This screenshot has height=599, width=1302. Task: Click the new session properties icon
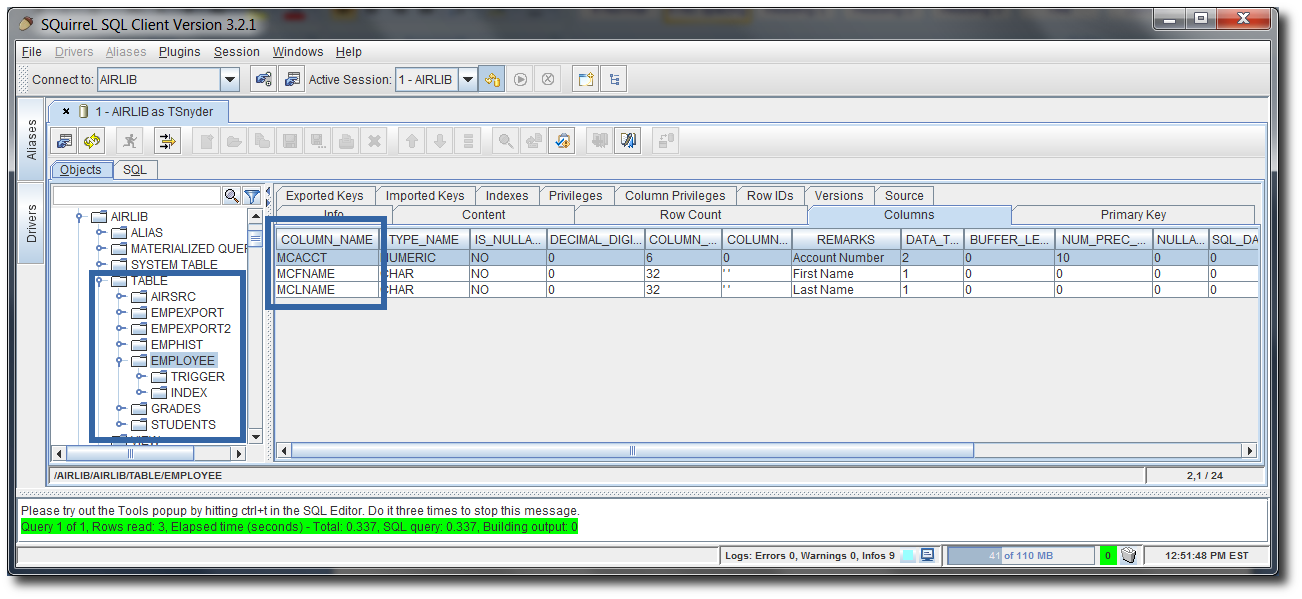pos(291,80)
